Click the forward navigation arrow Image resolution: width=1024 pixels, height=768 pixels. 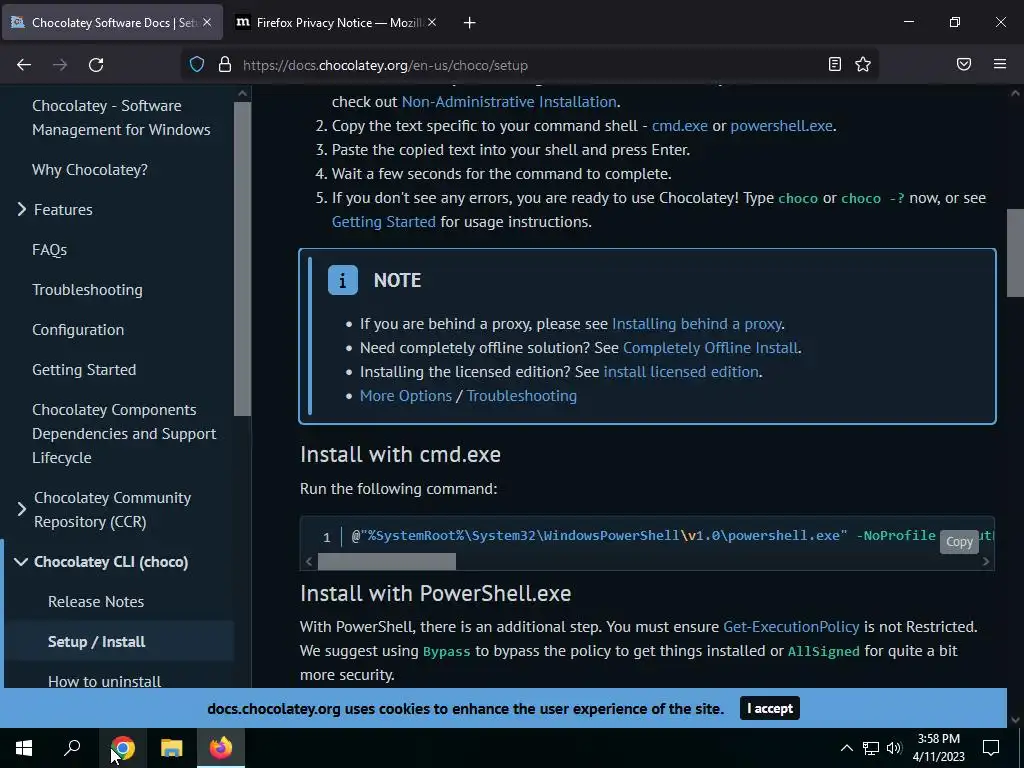coord(60,65)
